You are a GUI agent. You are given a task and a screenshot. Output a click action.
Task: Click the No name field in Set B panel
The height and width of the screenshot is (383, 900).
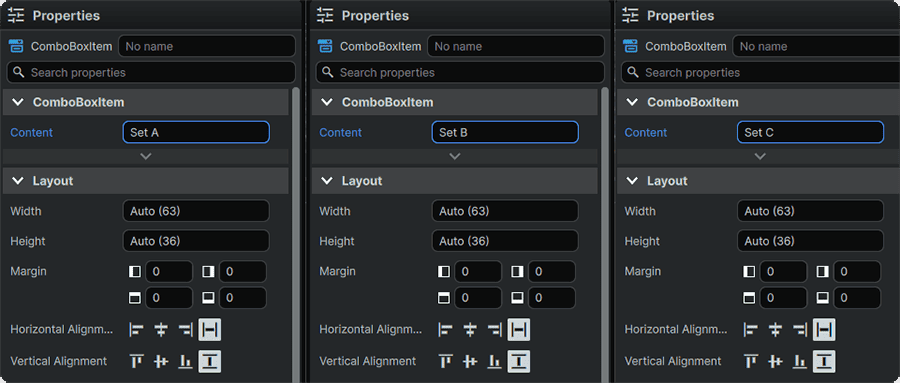click(x=515, y=46)
